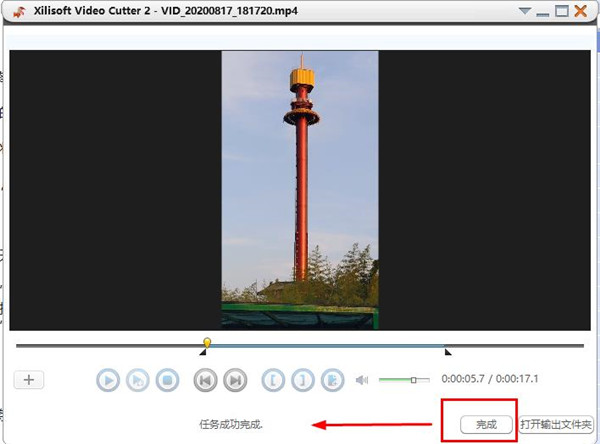Close the Xilisoft Video Cutter window
600x444 pixels.
pyautogui.click(x=580, y=11)
